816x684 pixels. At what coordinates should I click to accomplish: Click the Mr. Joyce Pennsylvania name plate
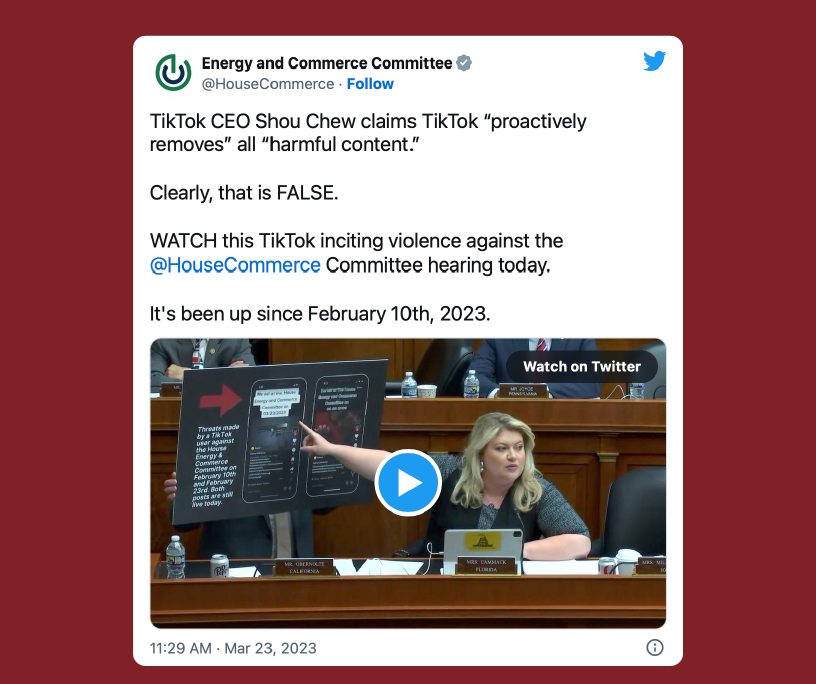point(522,391)
